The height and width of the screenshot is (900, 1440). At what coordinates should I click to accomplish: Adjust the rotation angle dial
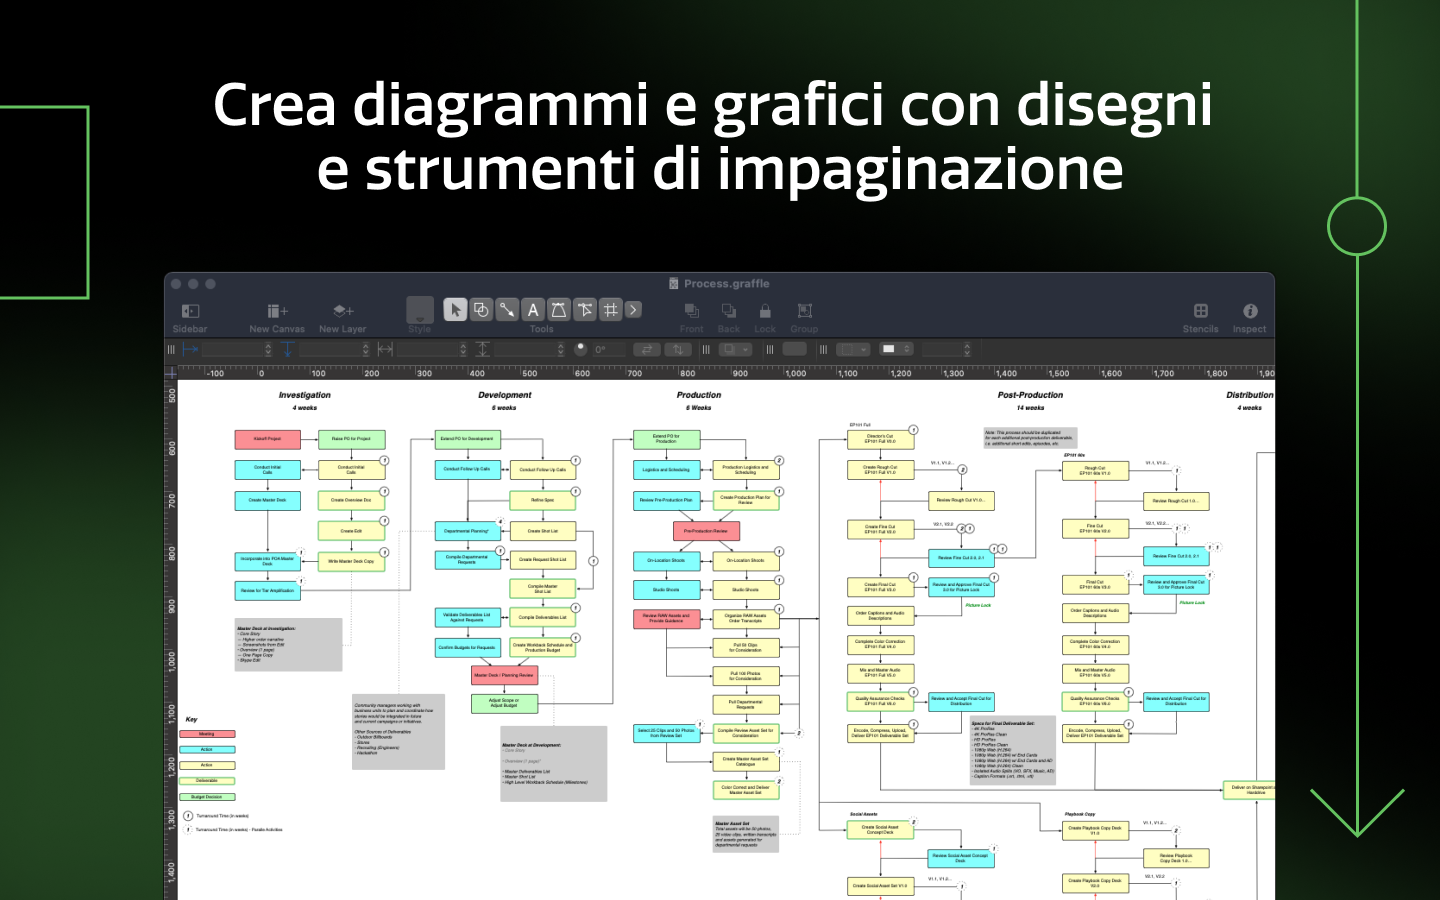tap(580, 349)
